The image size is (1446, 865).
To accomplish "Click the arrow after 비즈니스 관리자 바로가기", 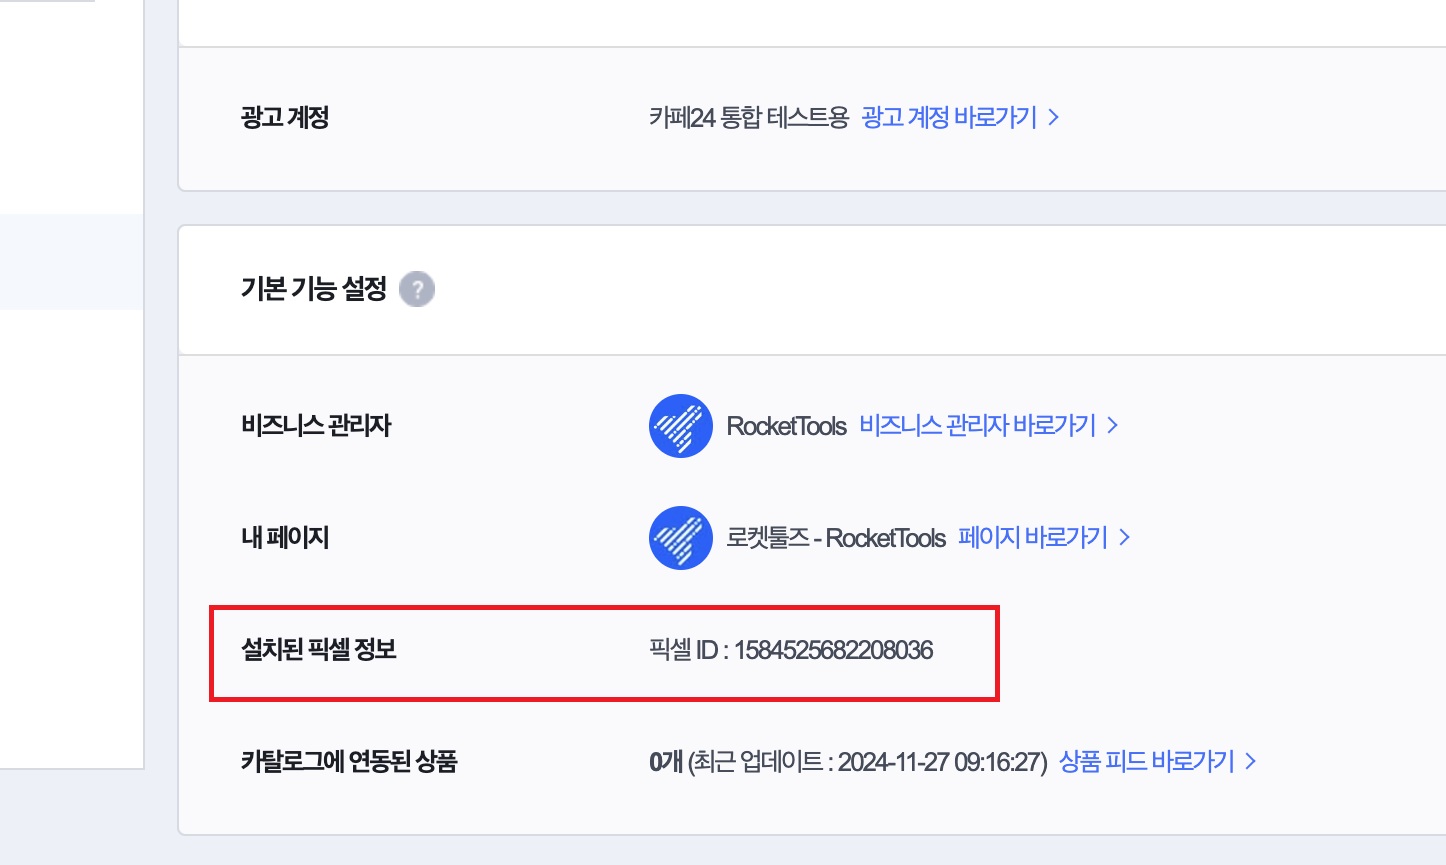I will pyautogui.click(x=1113, y=426).
